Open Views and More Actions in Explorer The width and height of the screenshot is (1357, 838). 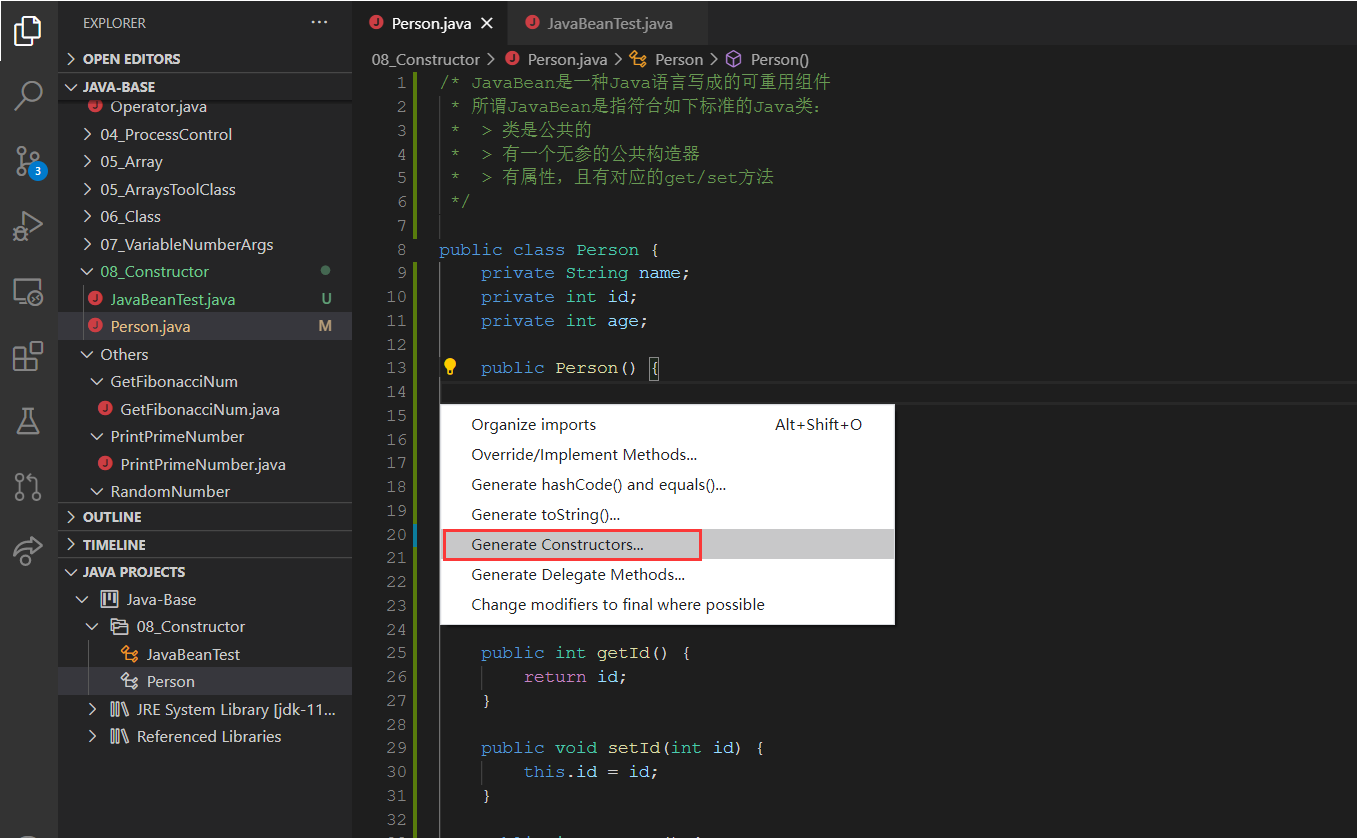(319, 22)
